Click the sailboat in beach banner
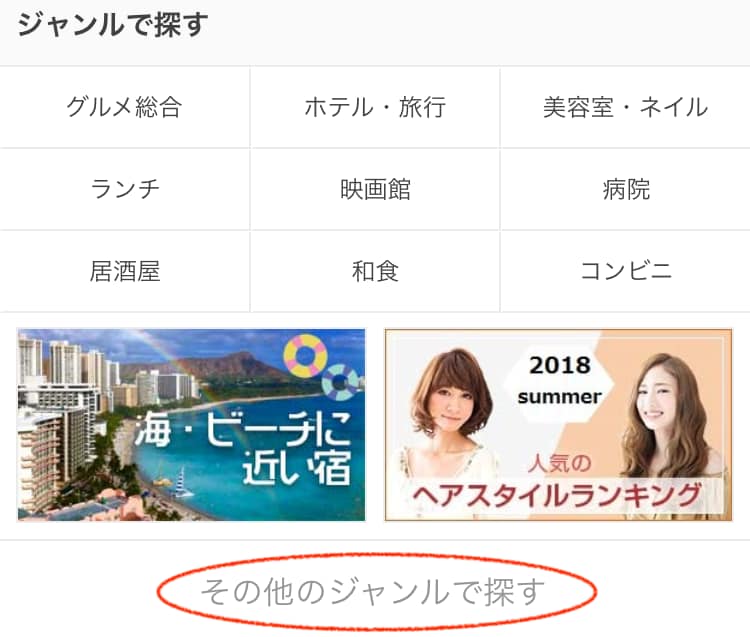The height and width of the screenshot is (637, 750). pyautogui.click(x=182, y=482)
